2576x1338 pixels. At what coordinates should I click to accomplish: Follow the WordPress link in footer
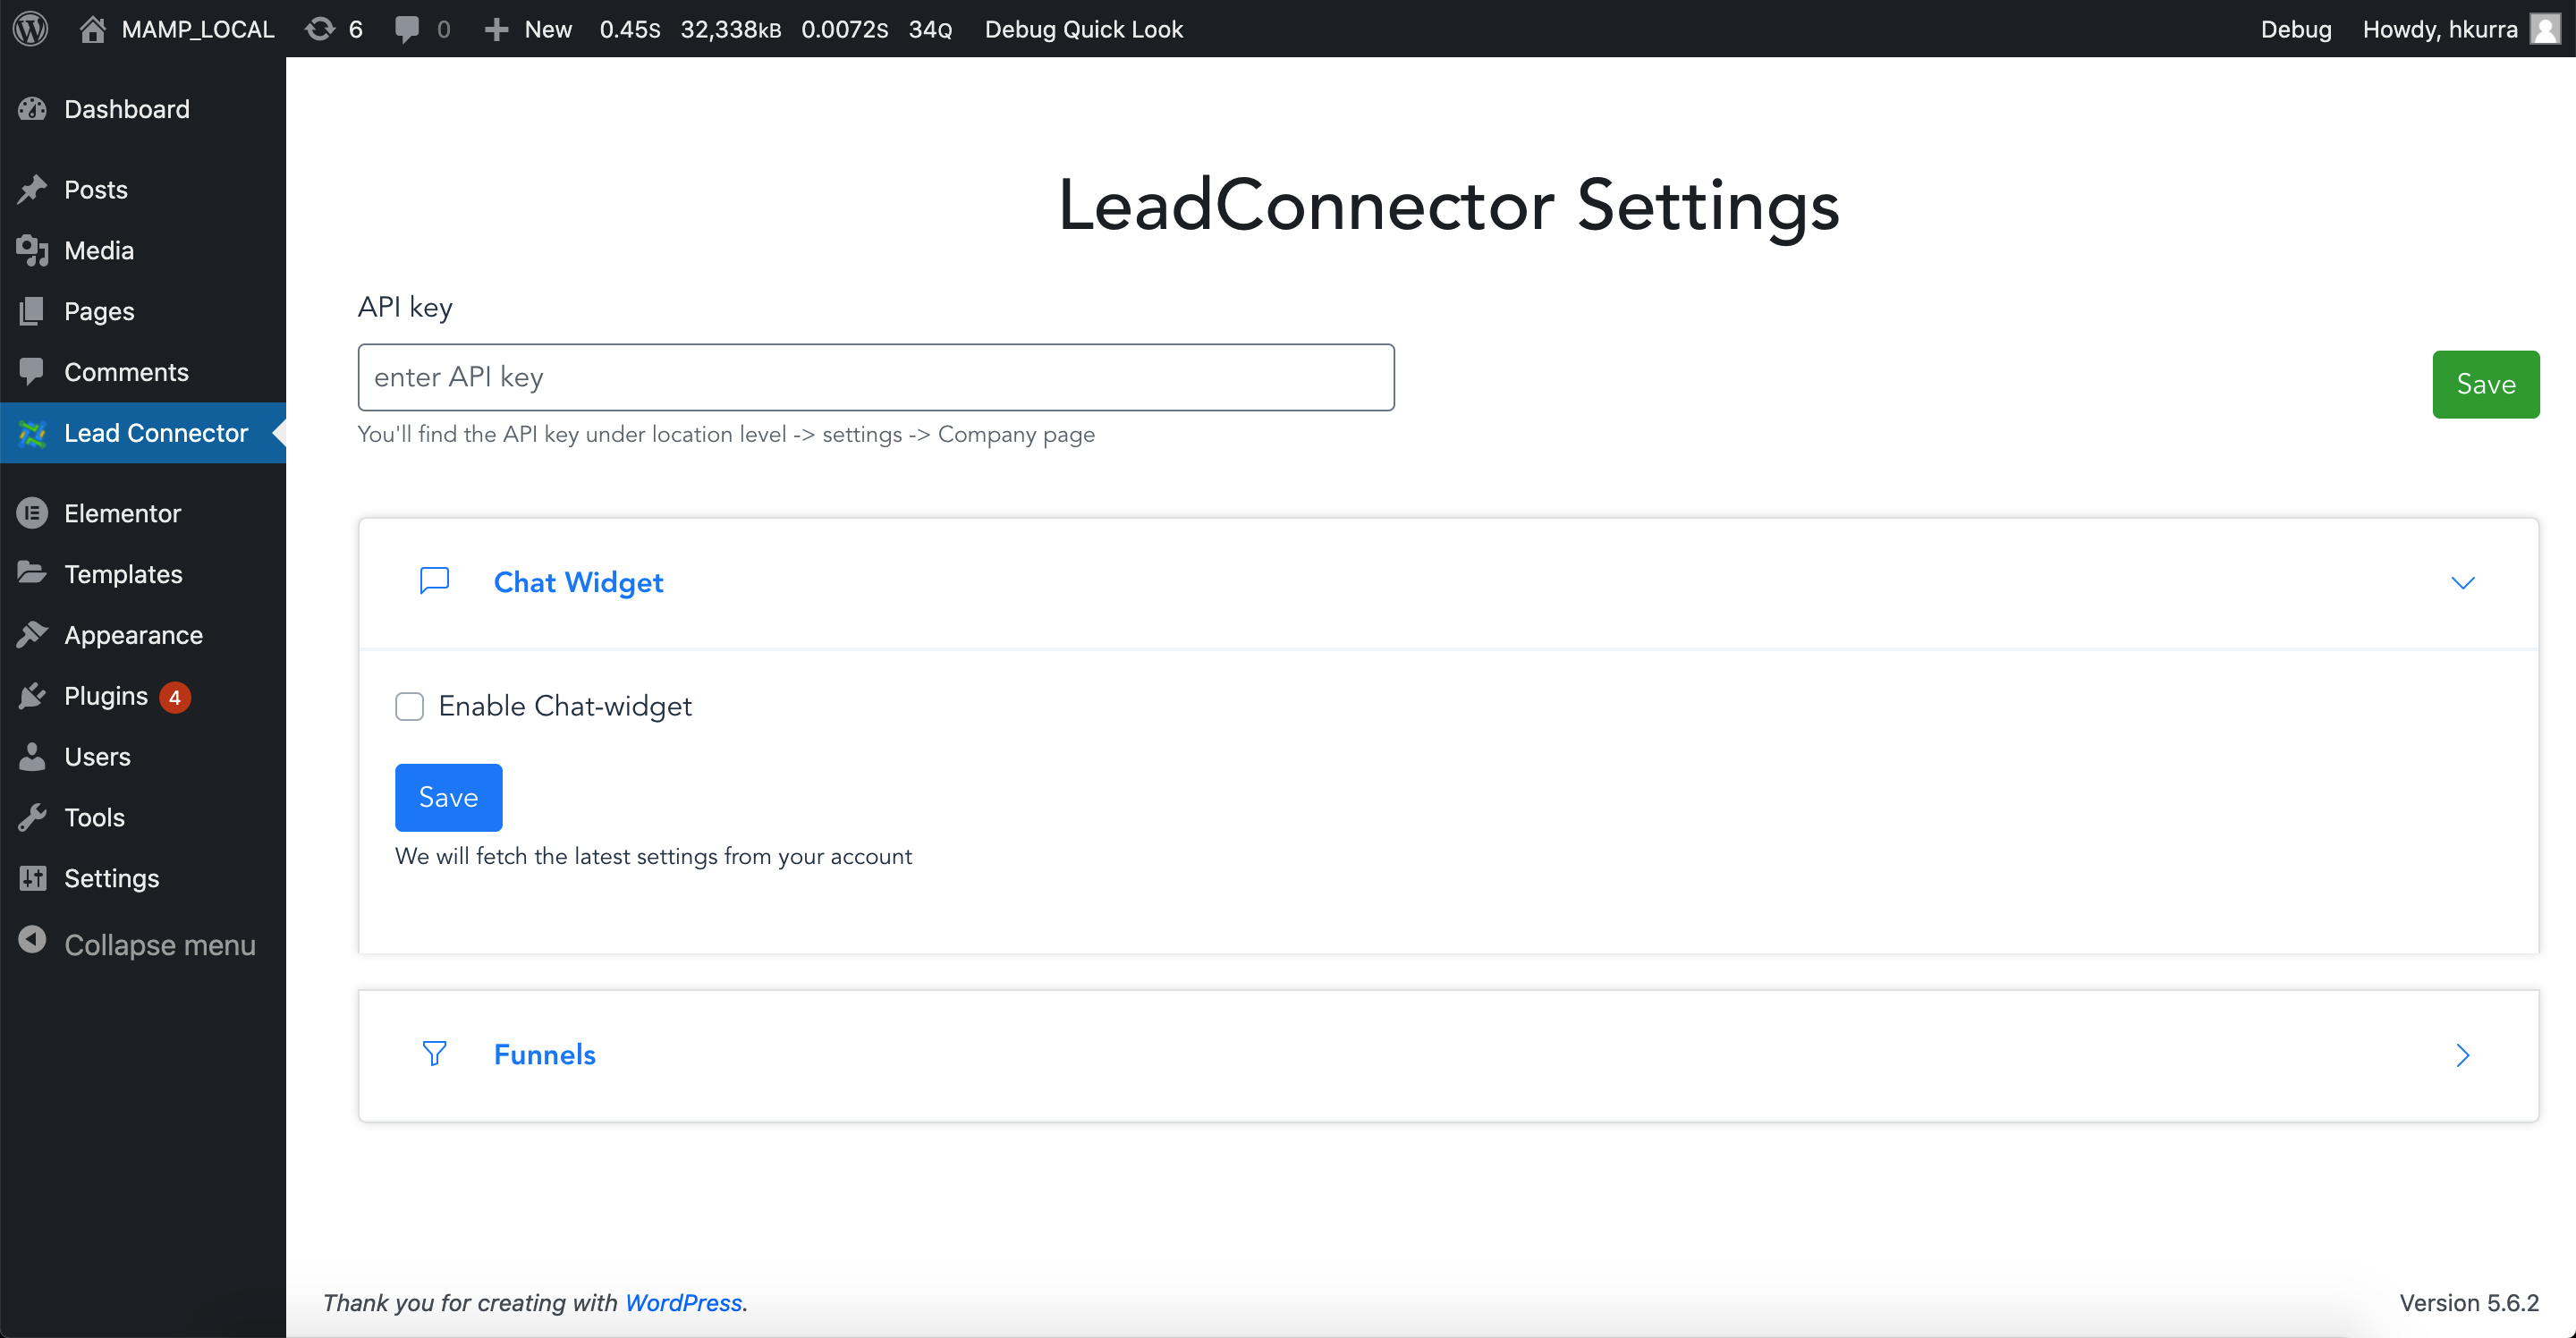click(683, 1302)
